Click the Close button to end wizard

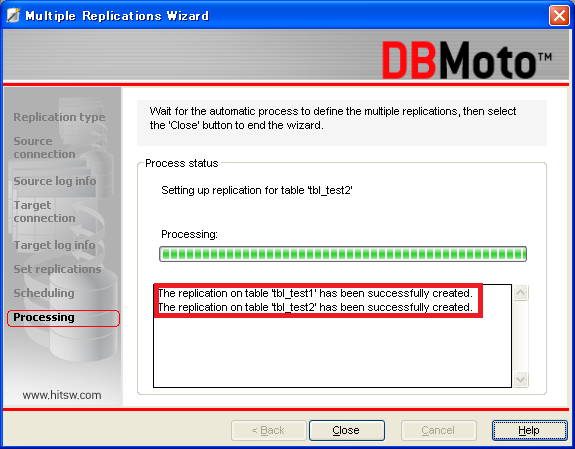[347, 430]
